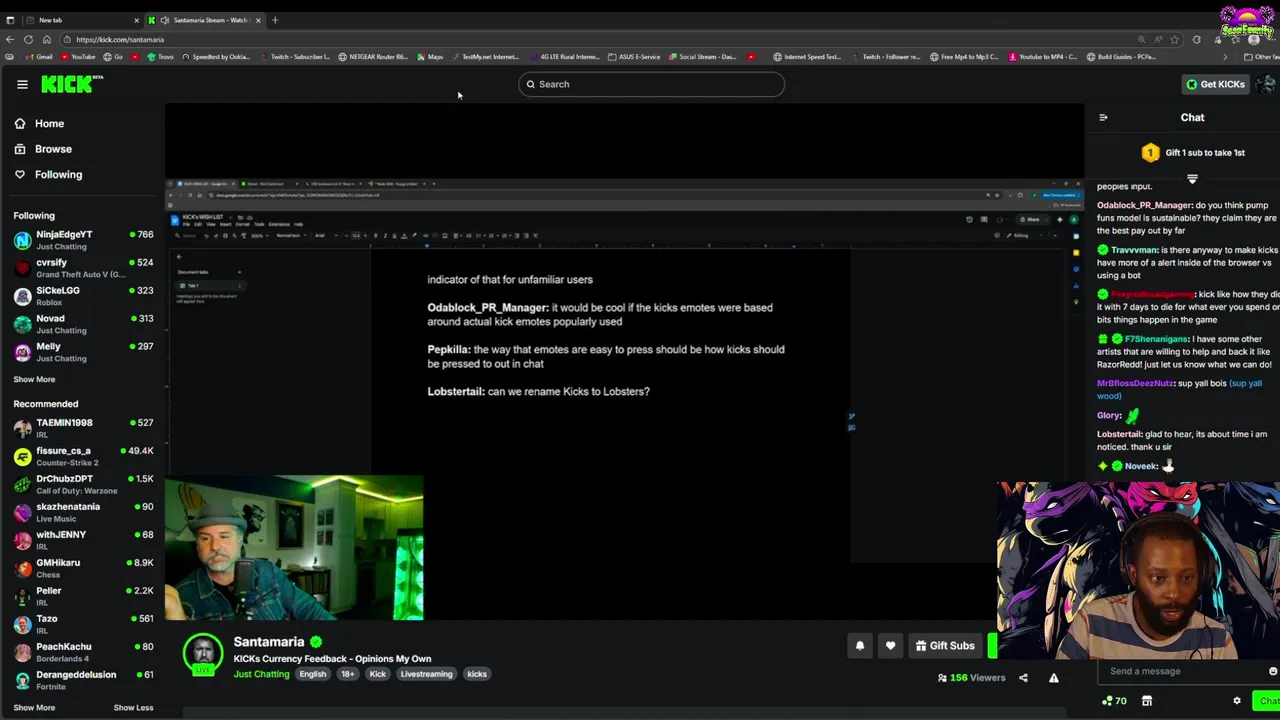The image size is (1280, 720).
Task: Click Gift 1 sub to take 1st banner
Action: 1193,153
